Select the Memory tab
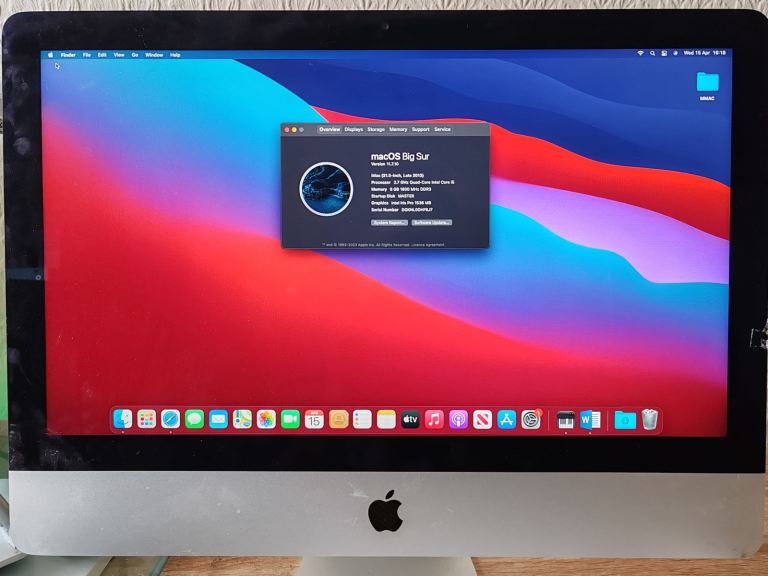 click(x=398, y=129)
